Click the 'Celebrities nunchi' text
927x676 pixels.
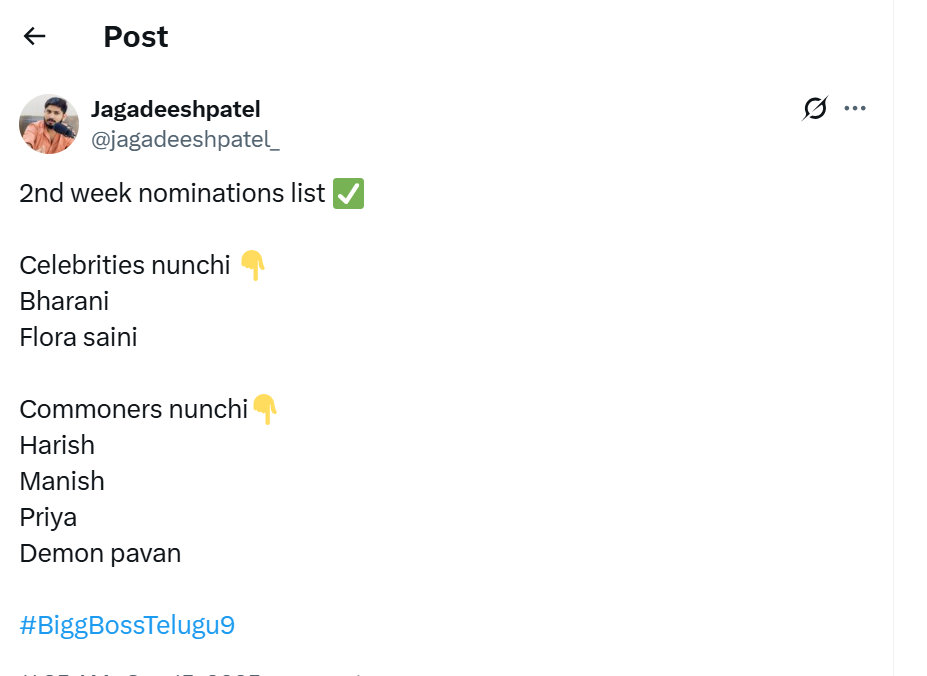pyautogui.click(x=125, y=265)
